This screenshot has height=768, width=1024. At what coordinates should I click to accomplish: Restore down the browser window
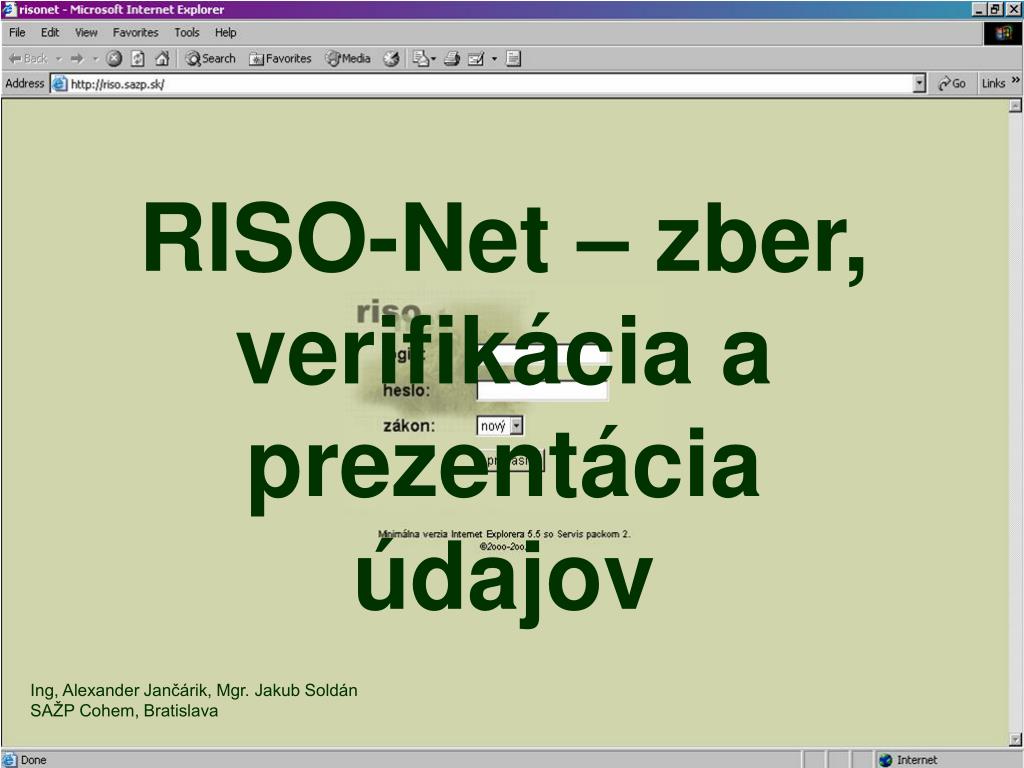coord(996,9)
